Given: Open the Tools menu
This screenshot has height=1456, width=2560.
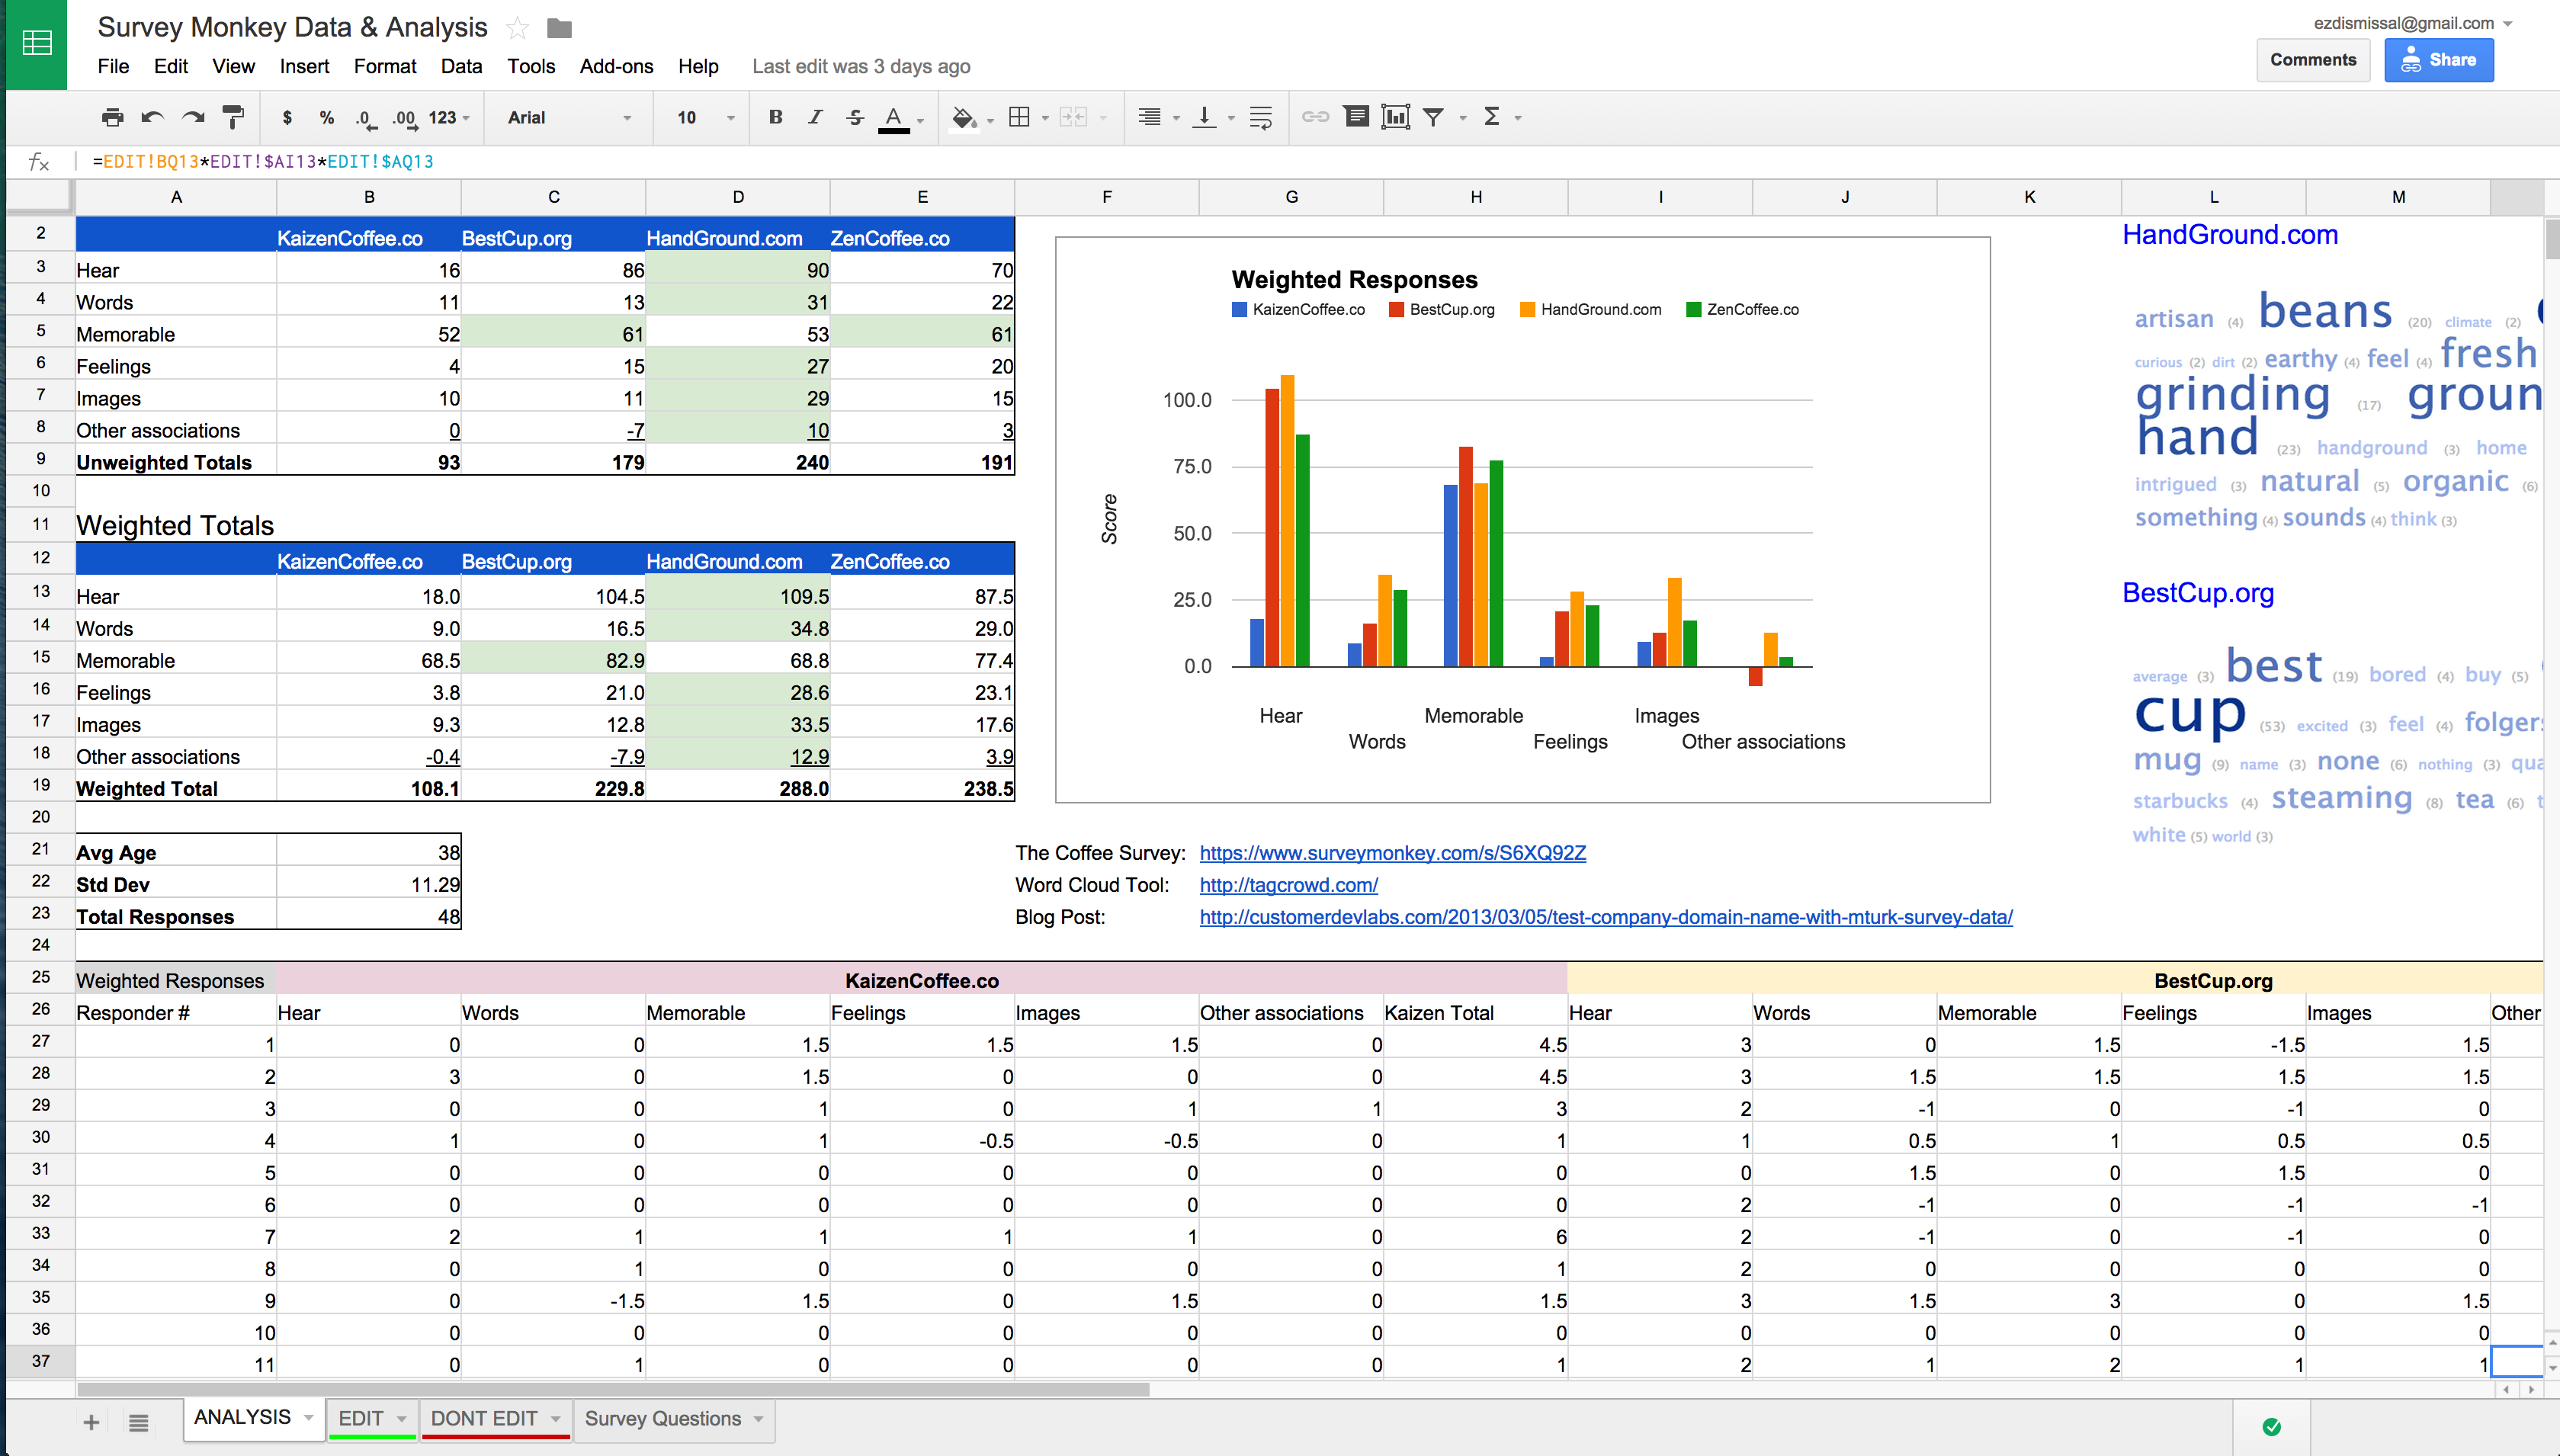Looking at the screenshot, I should pos(531,66).
